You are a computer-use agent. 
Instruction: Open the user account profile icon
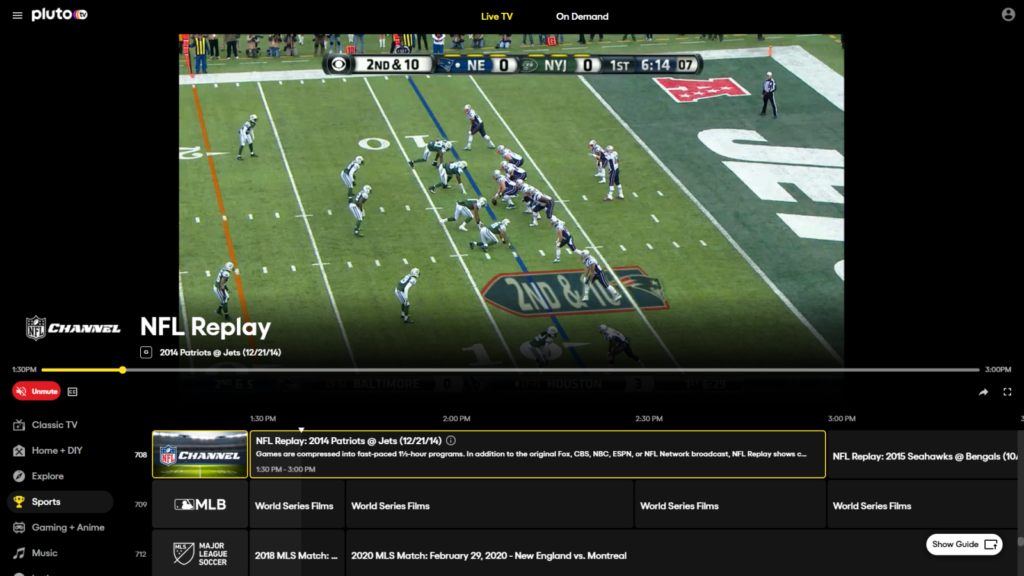[x=1008, y=14]
